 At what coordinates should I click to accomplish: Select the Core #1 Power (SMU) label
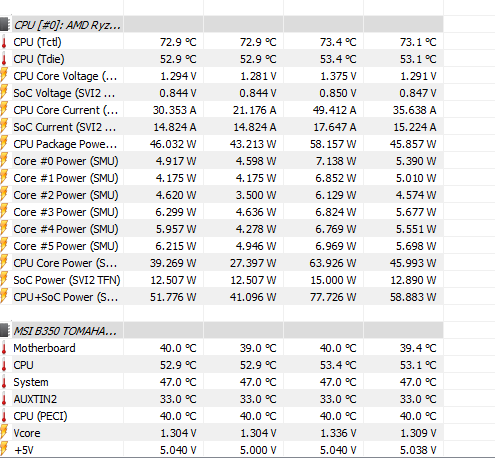pos(66,178)
